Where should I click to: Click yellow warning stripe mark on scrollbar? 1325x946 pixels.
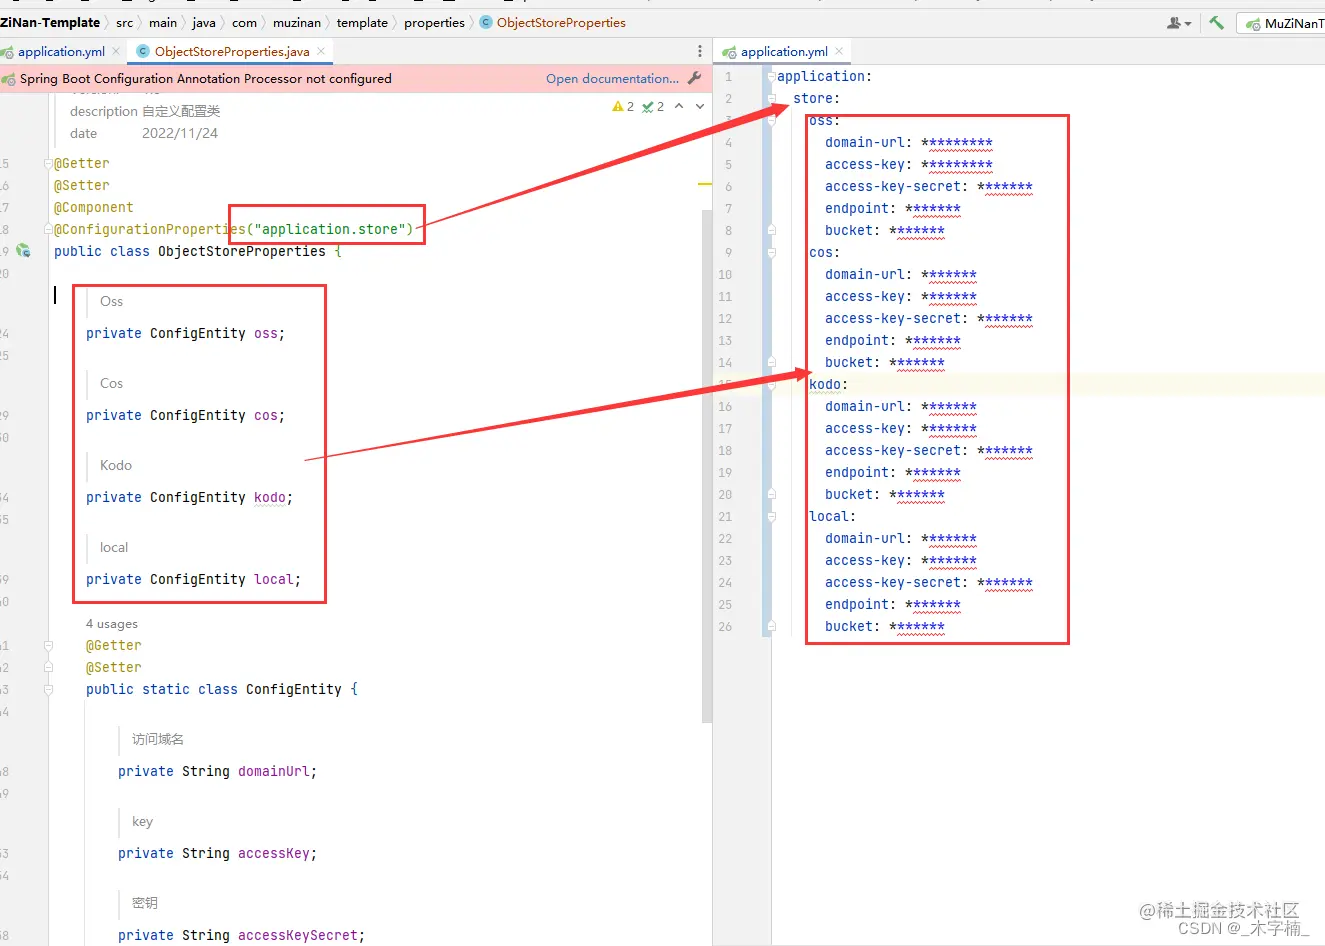705,184
